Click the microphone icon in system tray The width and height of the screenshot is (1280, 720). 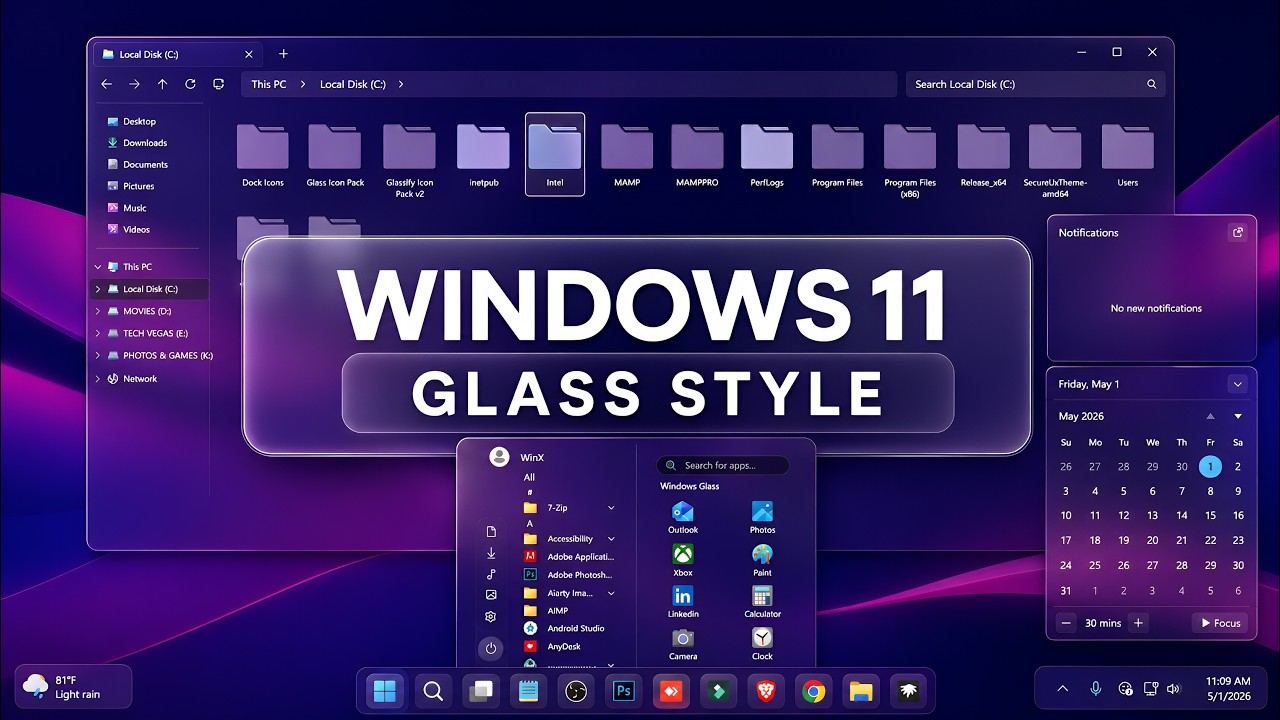click(1095, 688)
